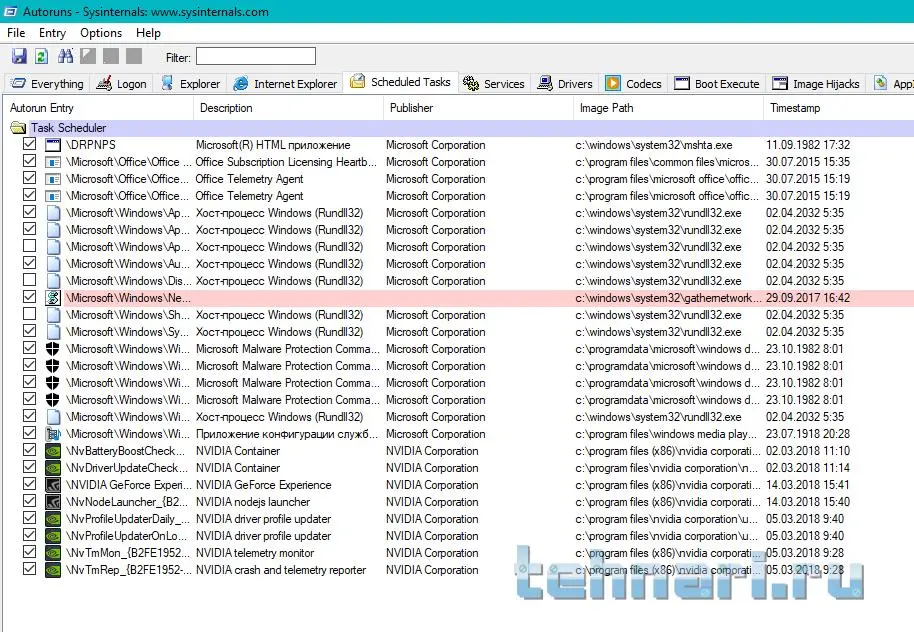Click the mshta icon of DRPNPS row
Viewport: 914px width, 632px height.
53,145
